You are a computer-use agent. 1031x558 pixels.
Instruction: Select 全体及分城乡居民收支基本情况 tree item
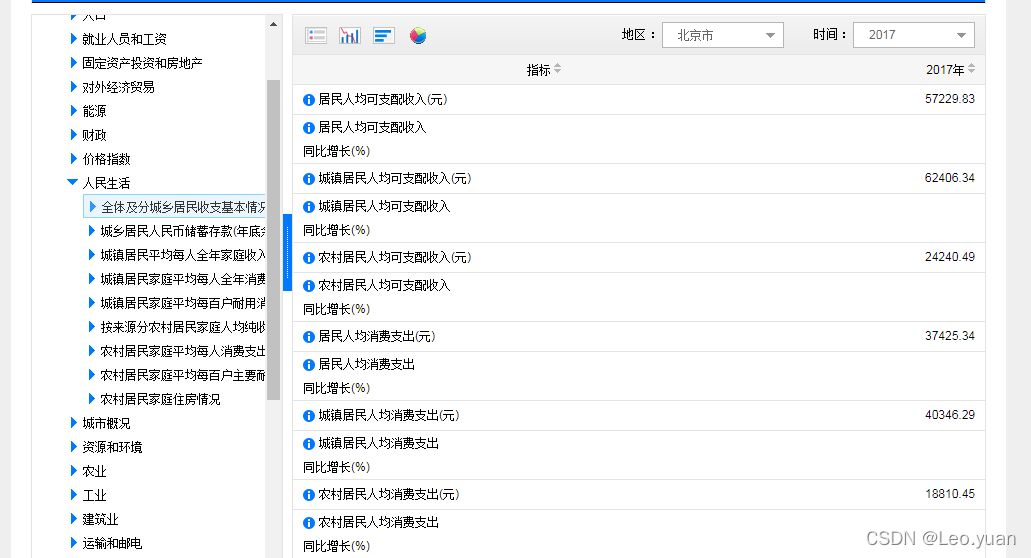pyautogui.click(x=175, y=207)
